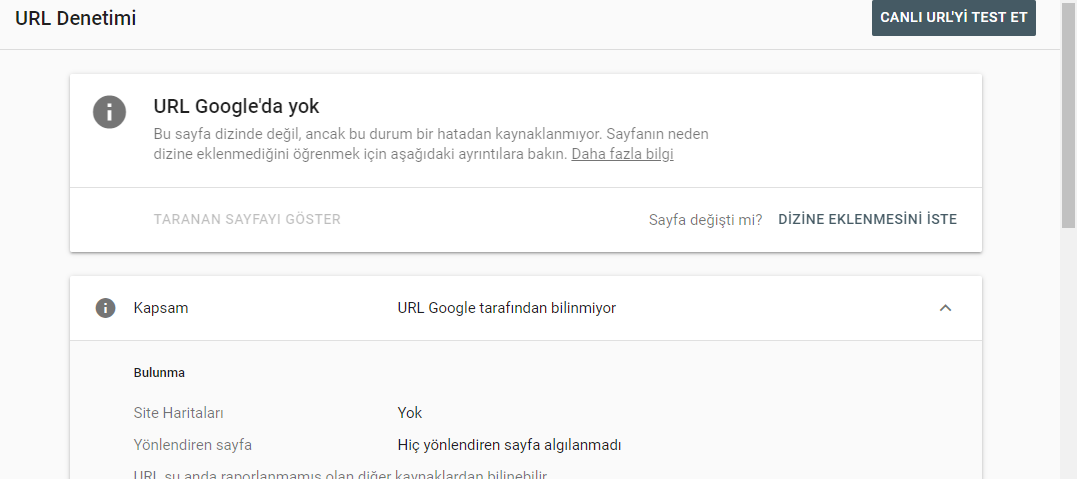Collapse the Kapsam section with chevron
The height and width of the screenshot is (479, 1077).
(945, 308)
